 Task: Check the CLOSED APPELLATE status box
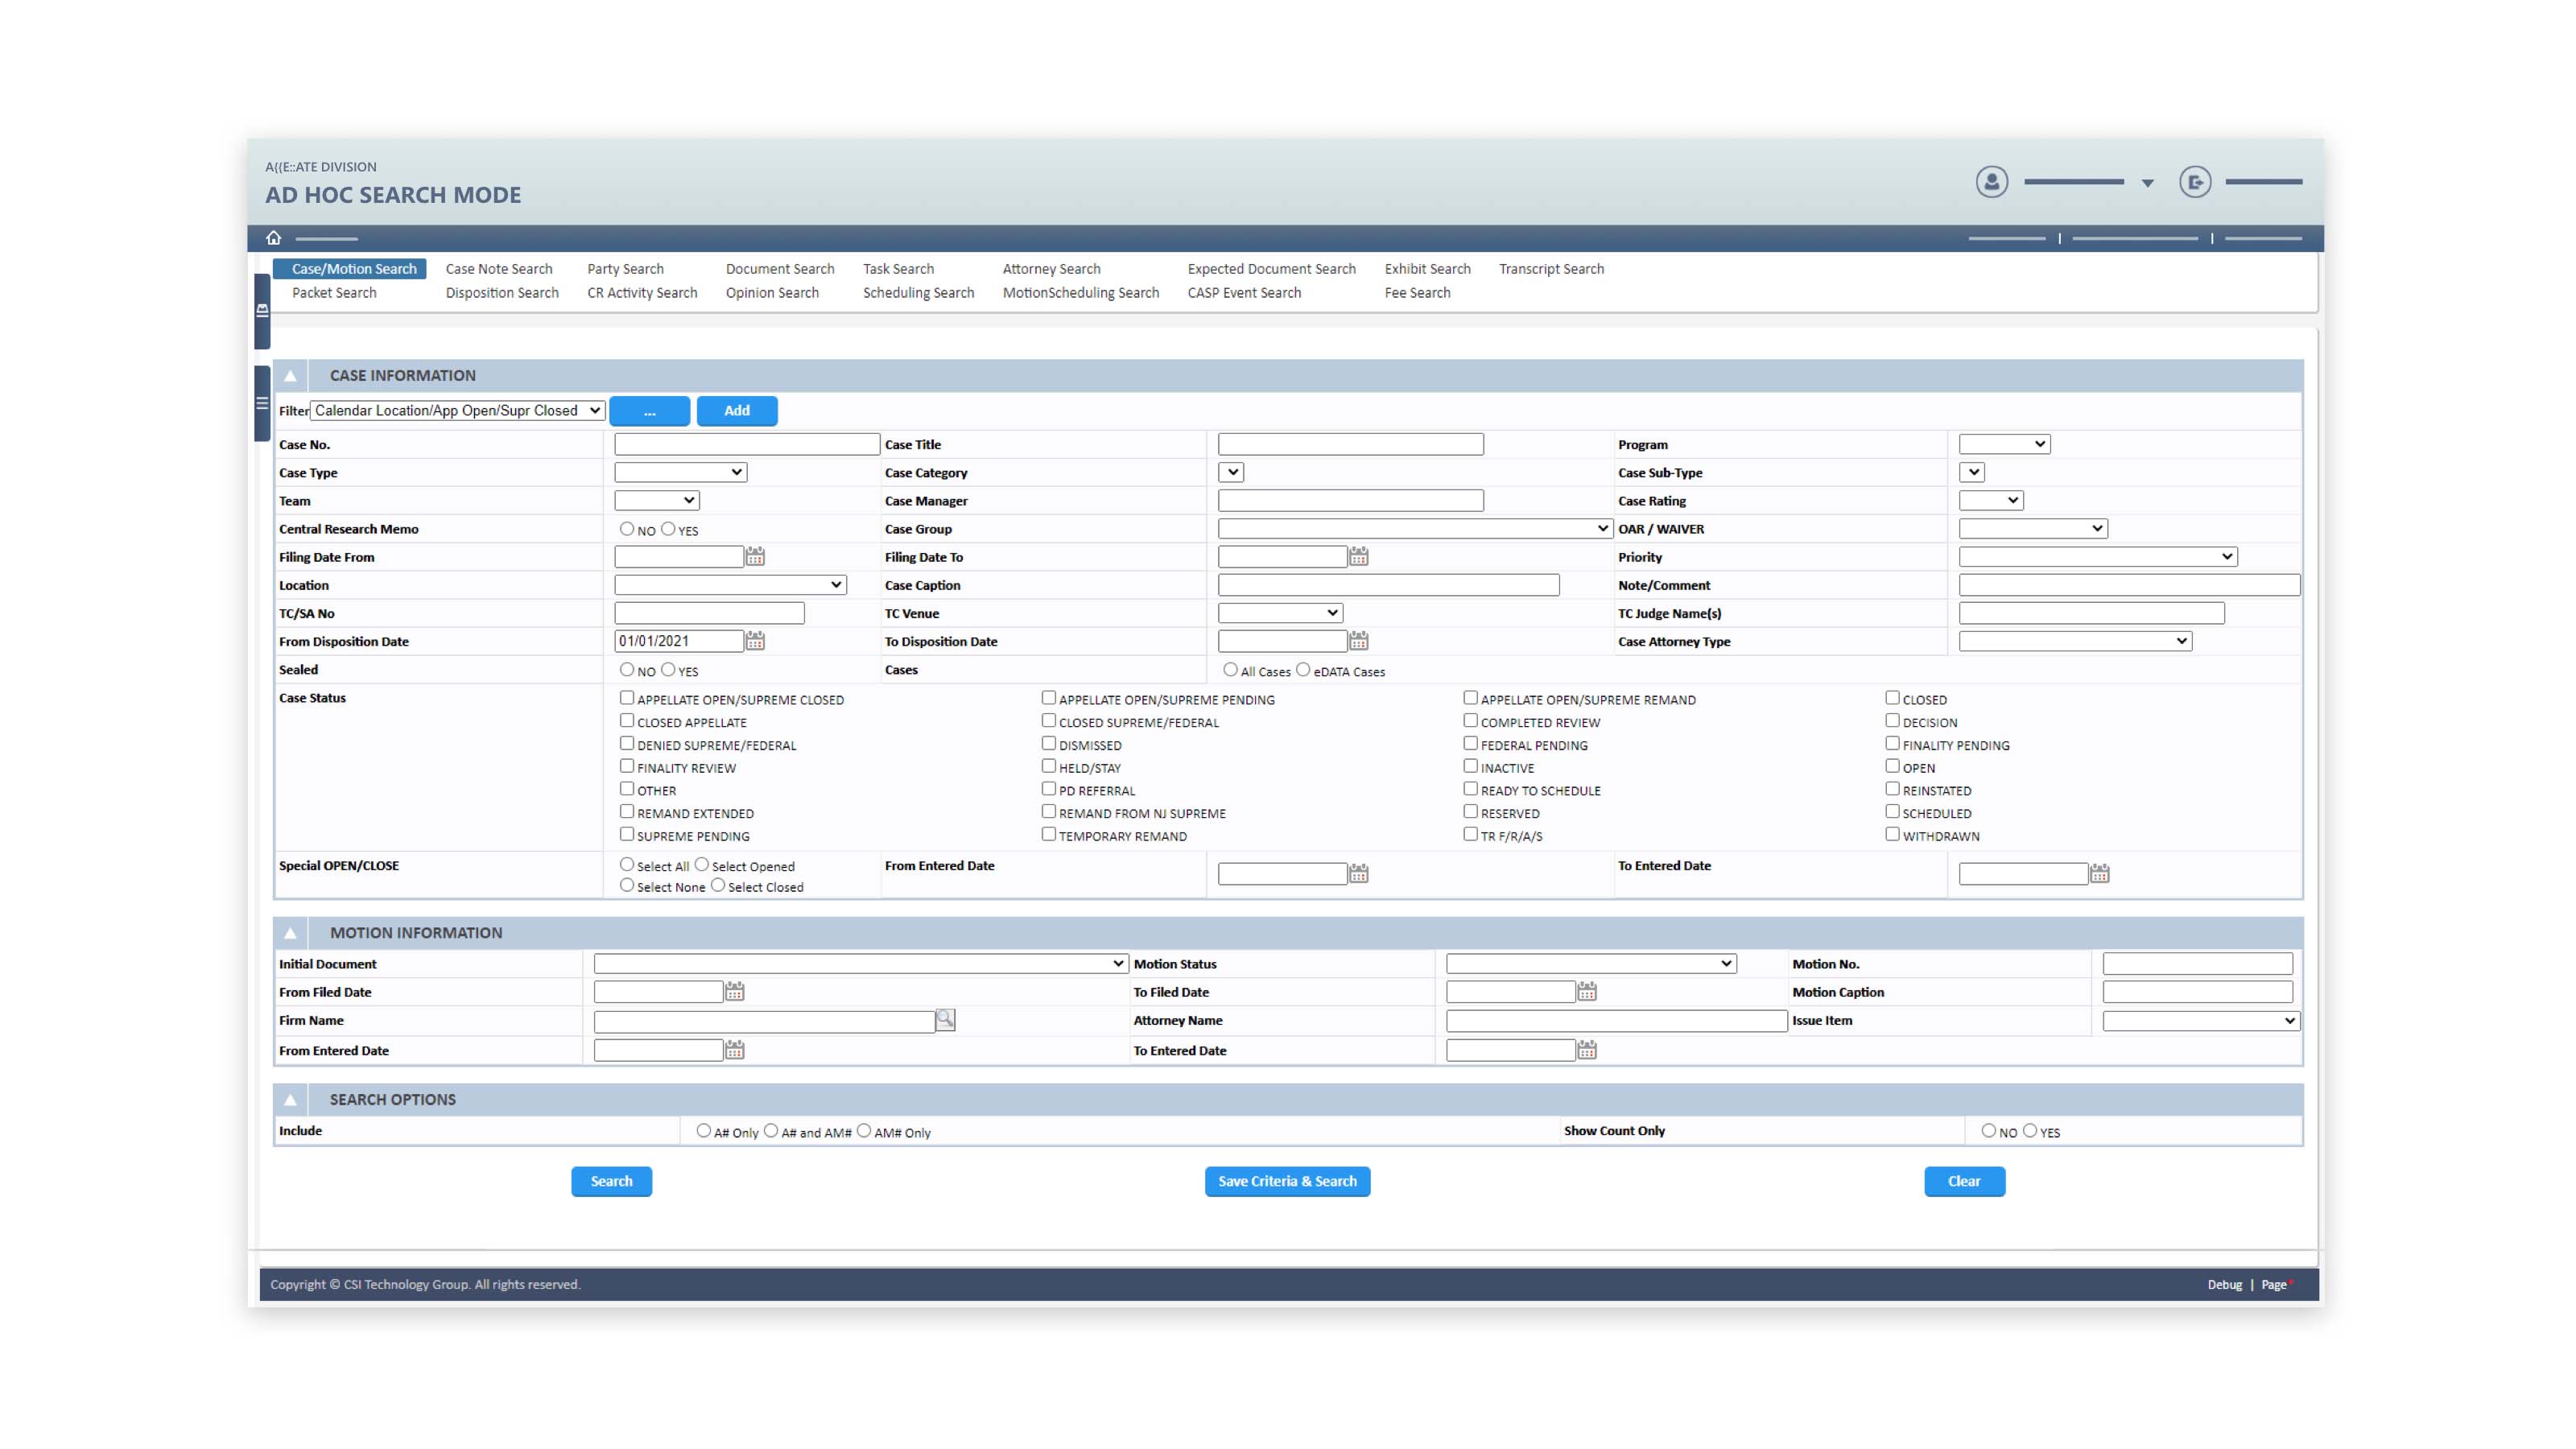coord(627,721)
